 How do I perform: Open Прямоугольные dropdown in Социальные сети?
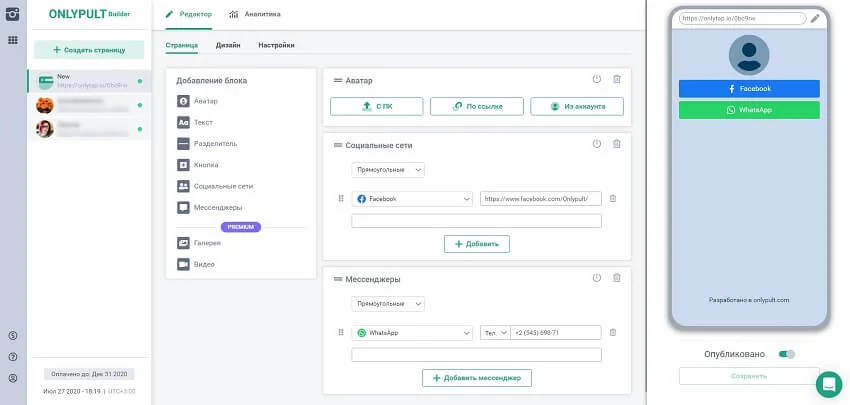pyautogui.click(x=387, y=170)
